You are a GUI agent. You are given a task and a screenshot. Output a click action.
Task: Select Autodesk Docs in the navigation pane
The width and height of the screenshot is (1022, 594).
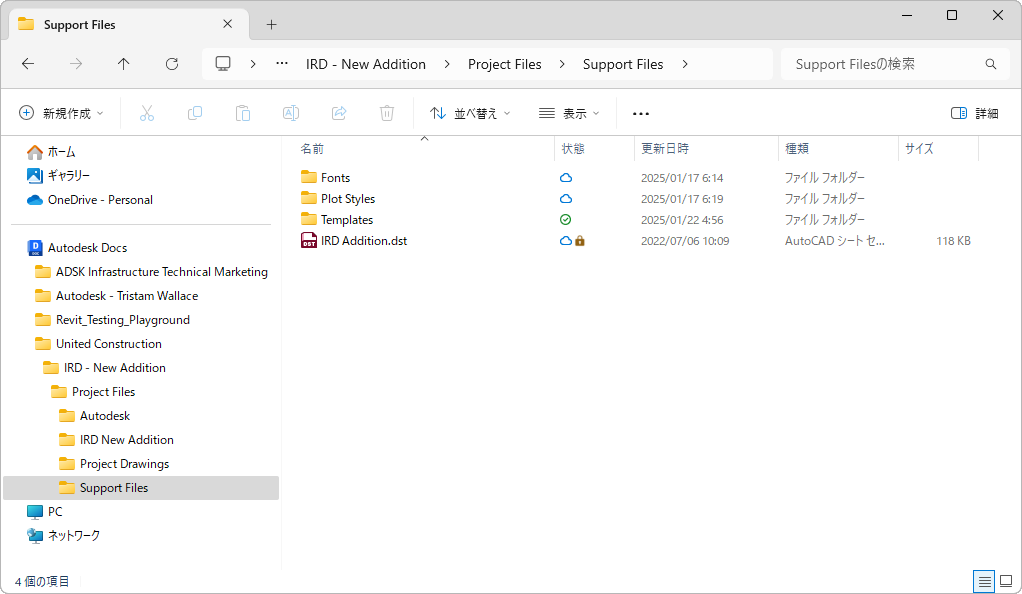click(x=77, y=248)
